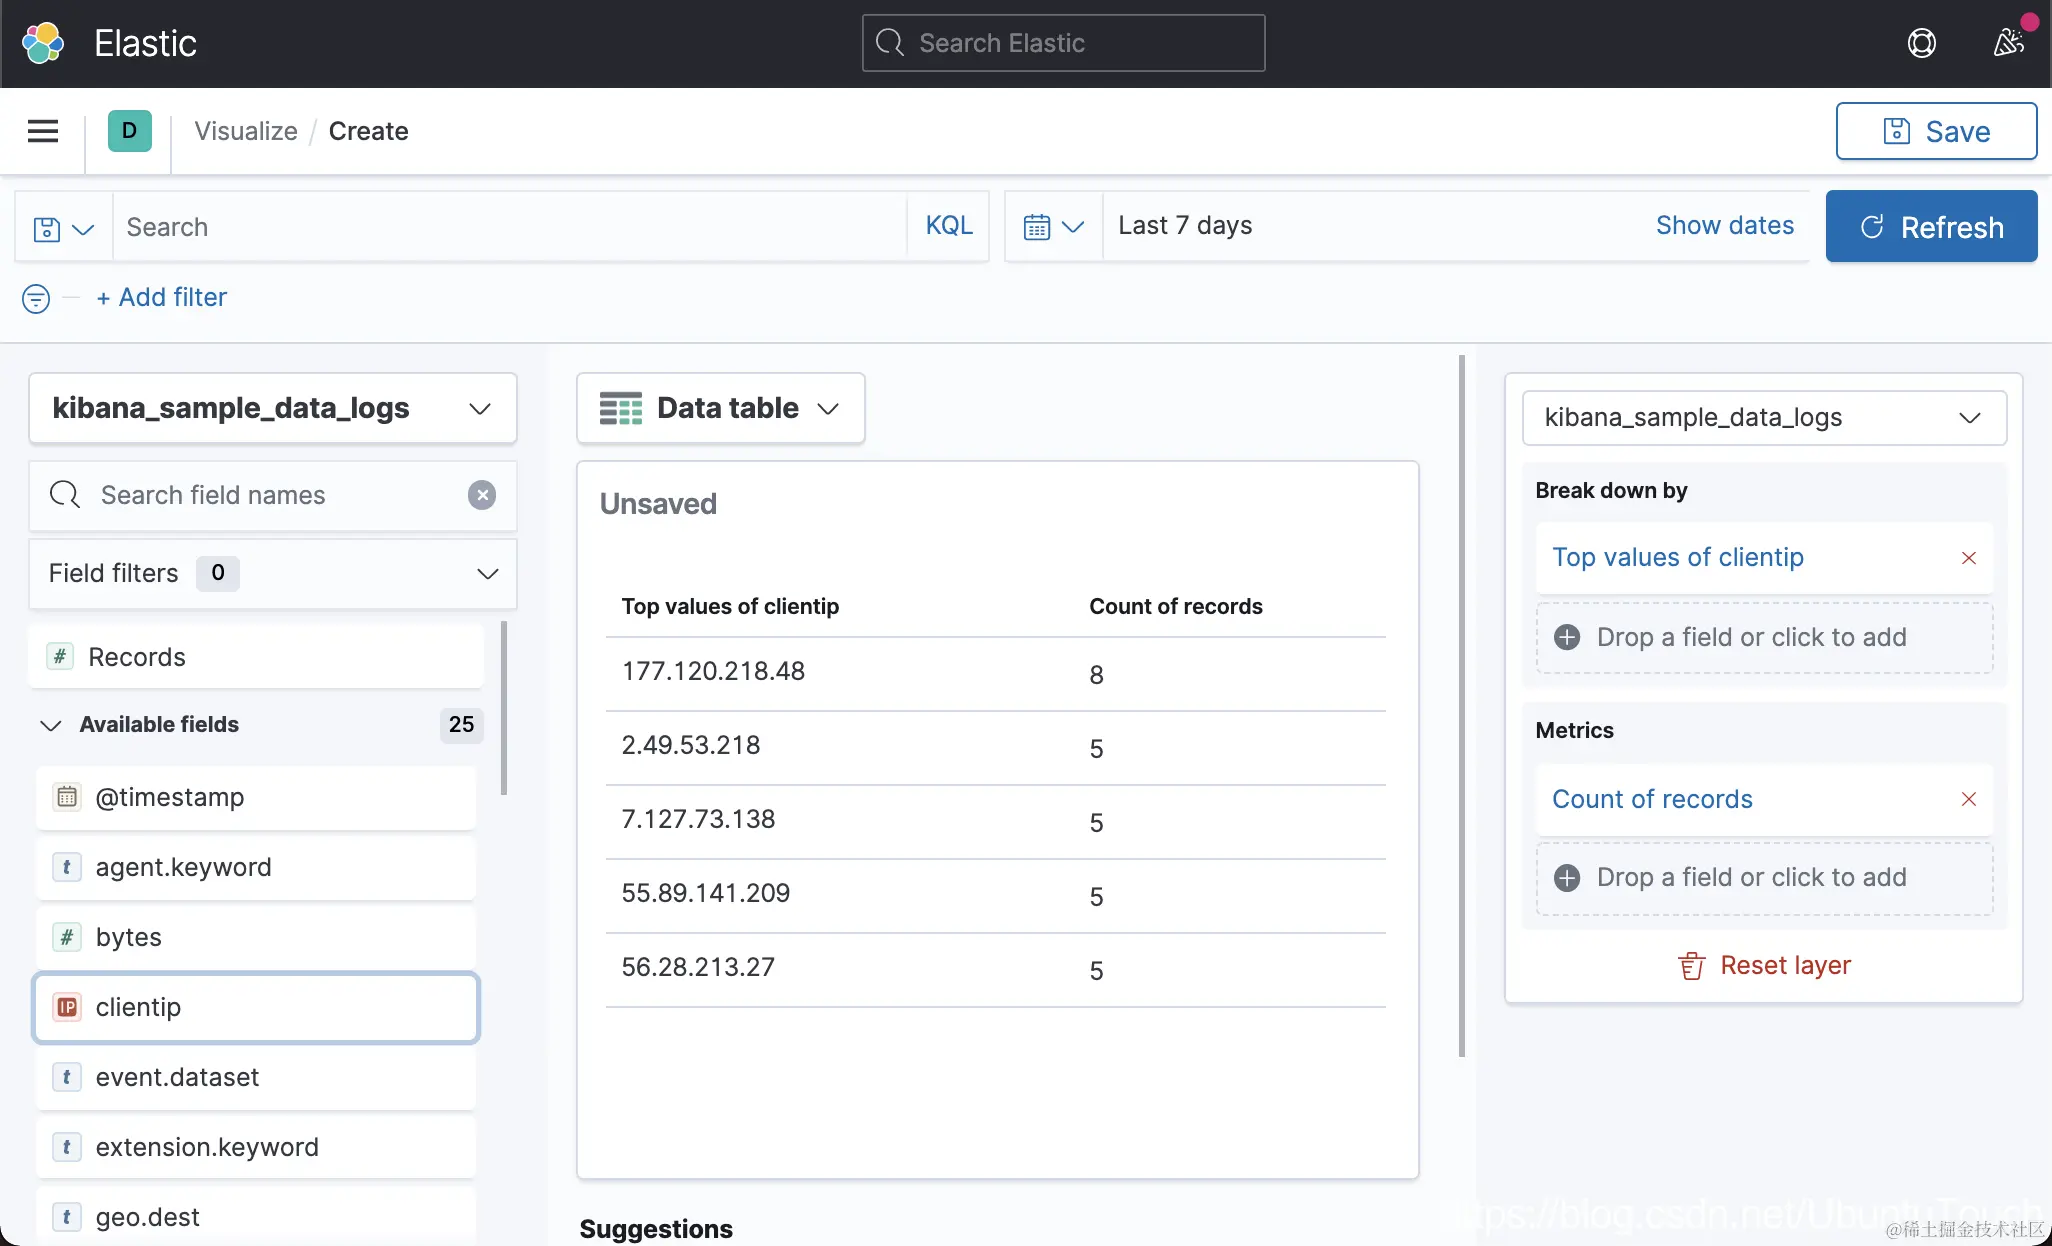Open the help menu lifebuoy icon

pyautogui.click(x=1921, y=43)
